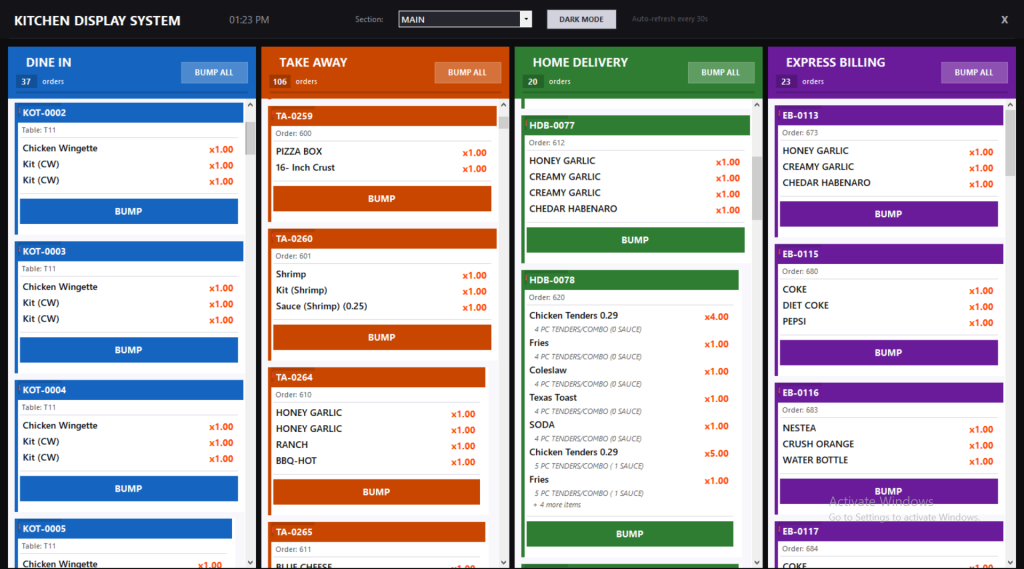Bump all Dine In orders
This screenshot has width=1024, height=569.
click(x=214, y=73)
